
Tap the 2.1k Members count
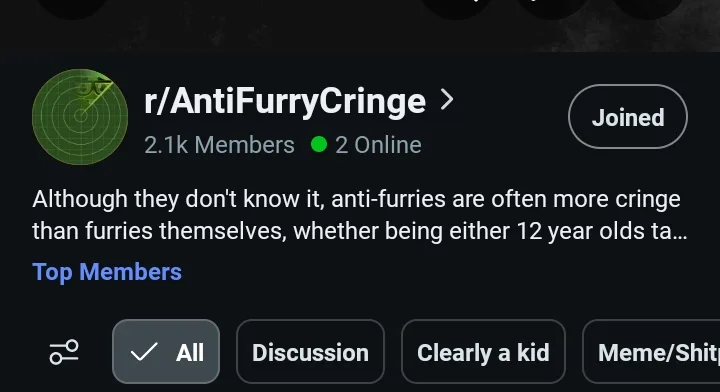(219, 145)
